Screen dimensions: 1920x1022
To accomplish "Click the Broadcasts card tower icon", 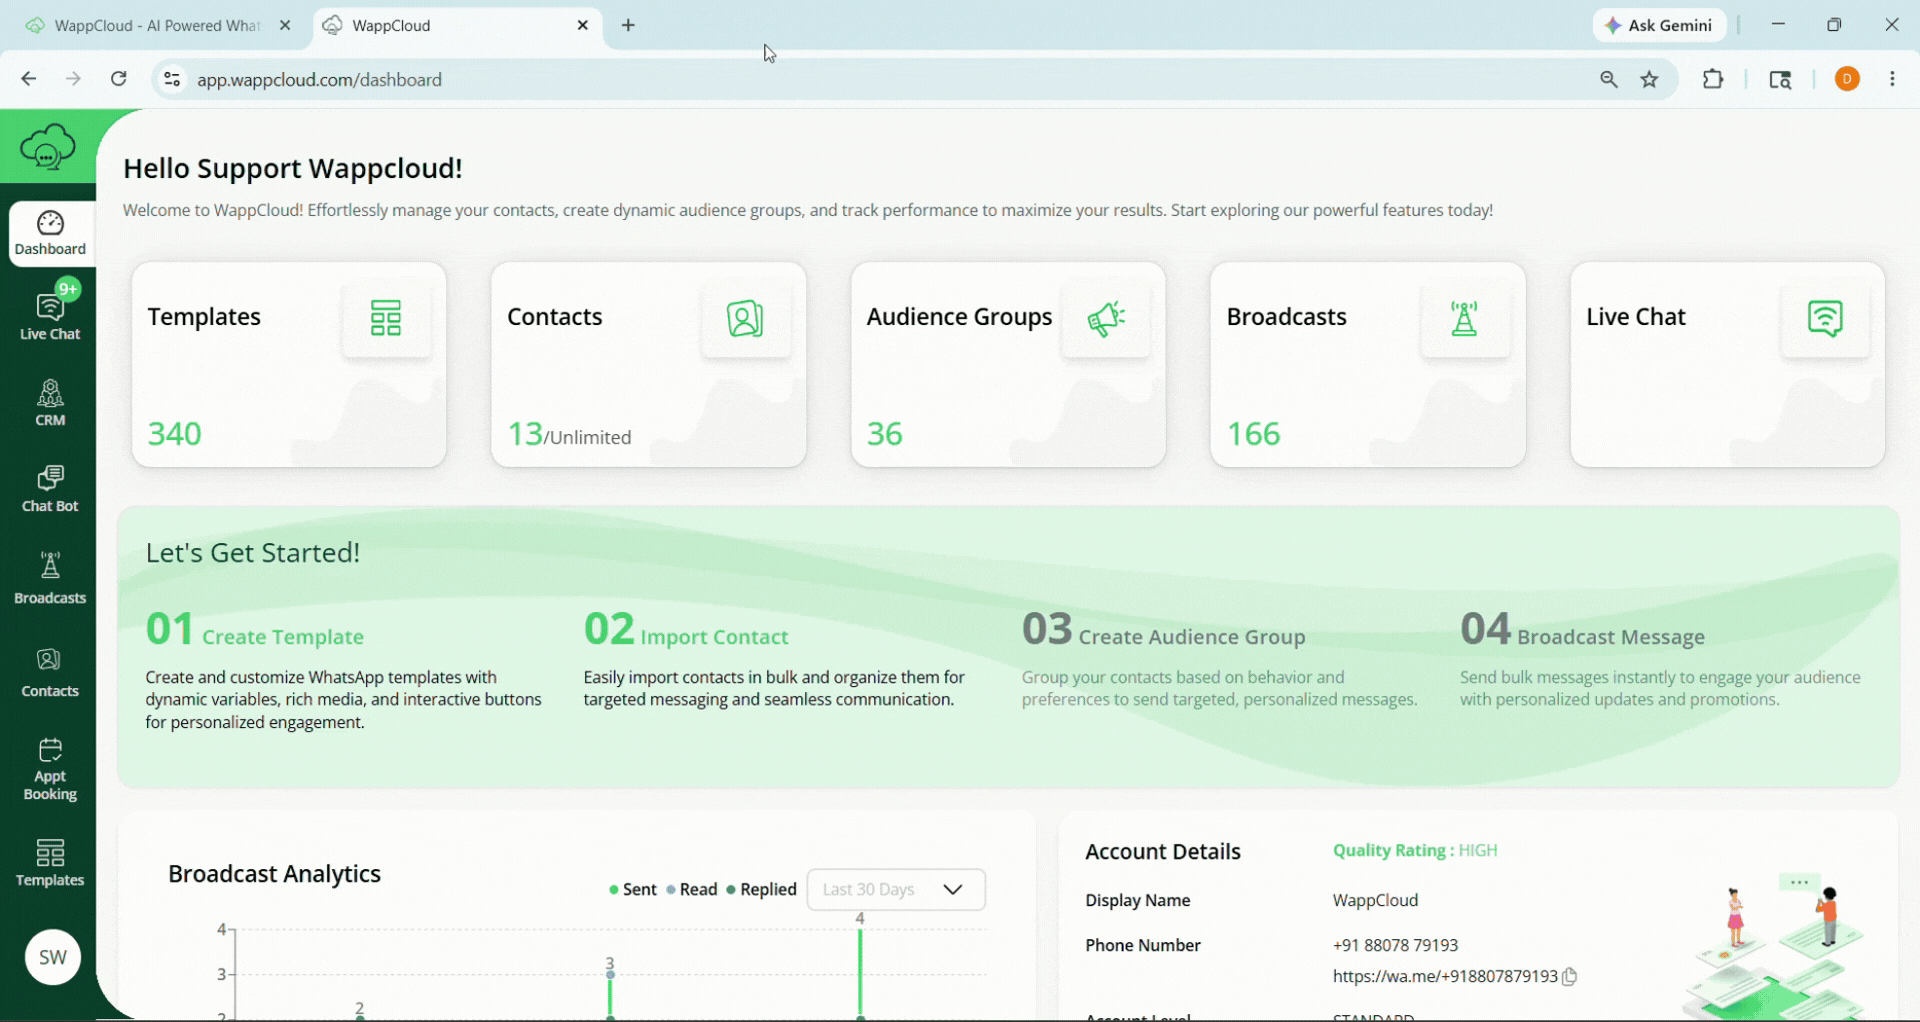I will (x=1465, y=318).
